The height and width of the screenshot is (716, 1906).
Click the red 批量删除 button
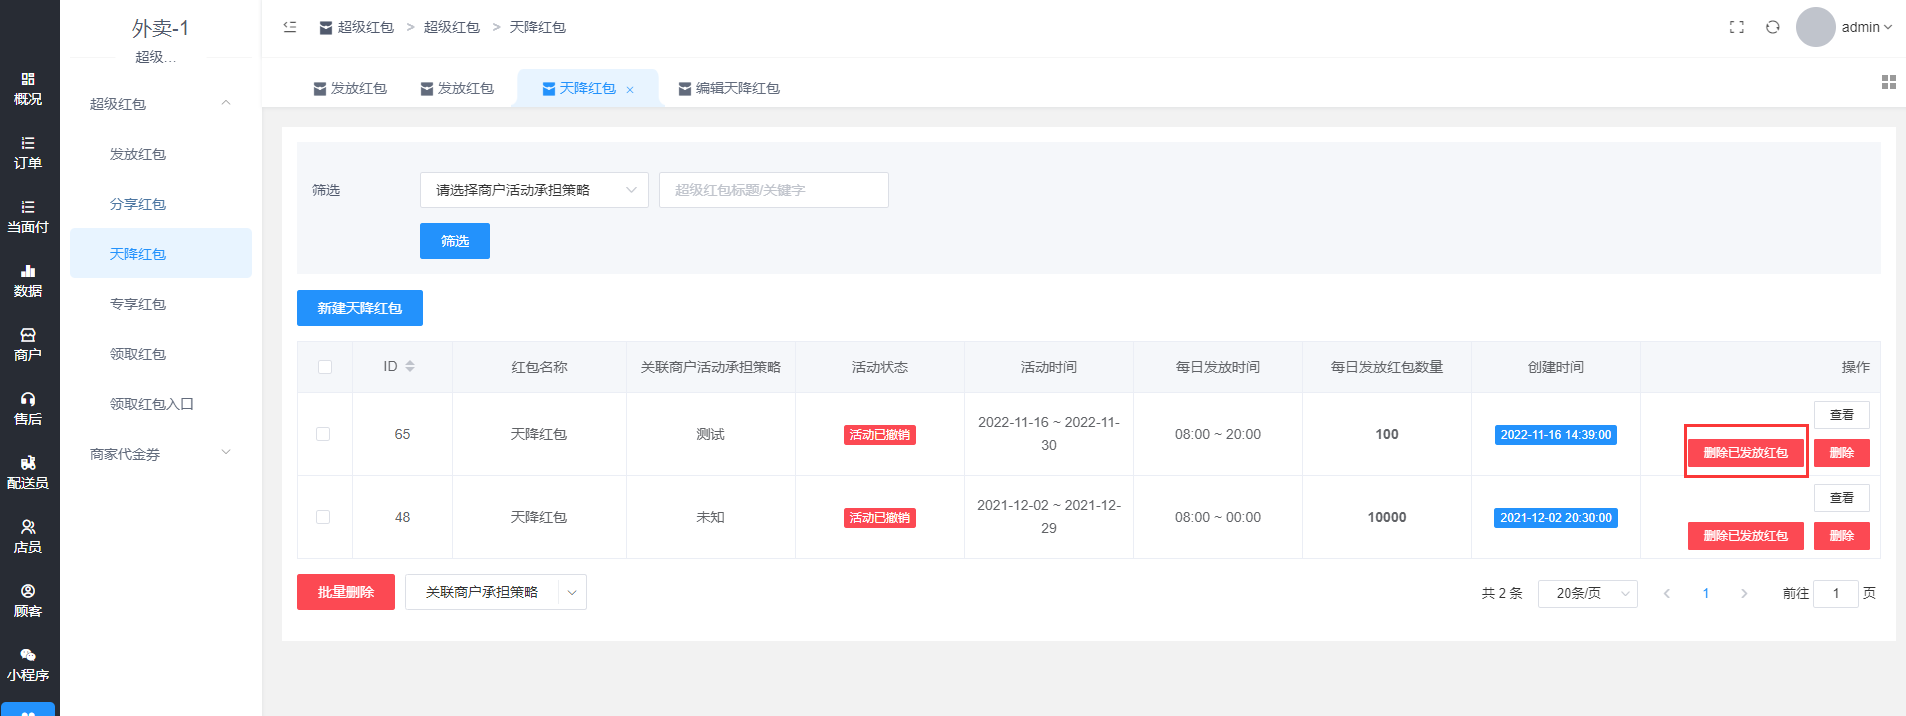[346, 592]
